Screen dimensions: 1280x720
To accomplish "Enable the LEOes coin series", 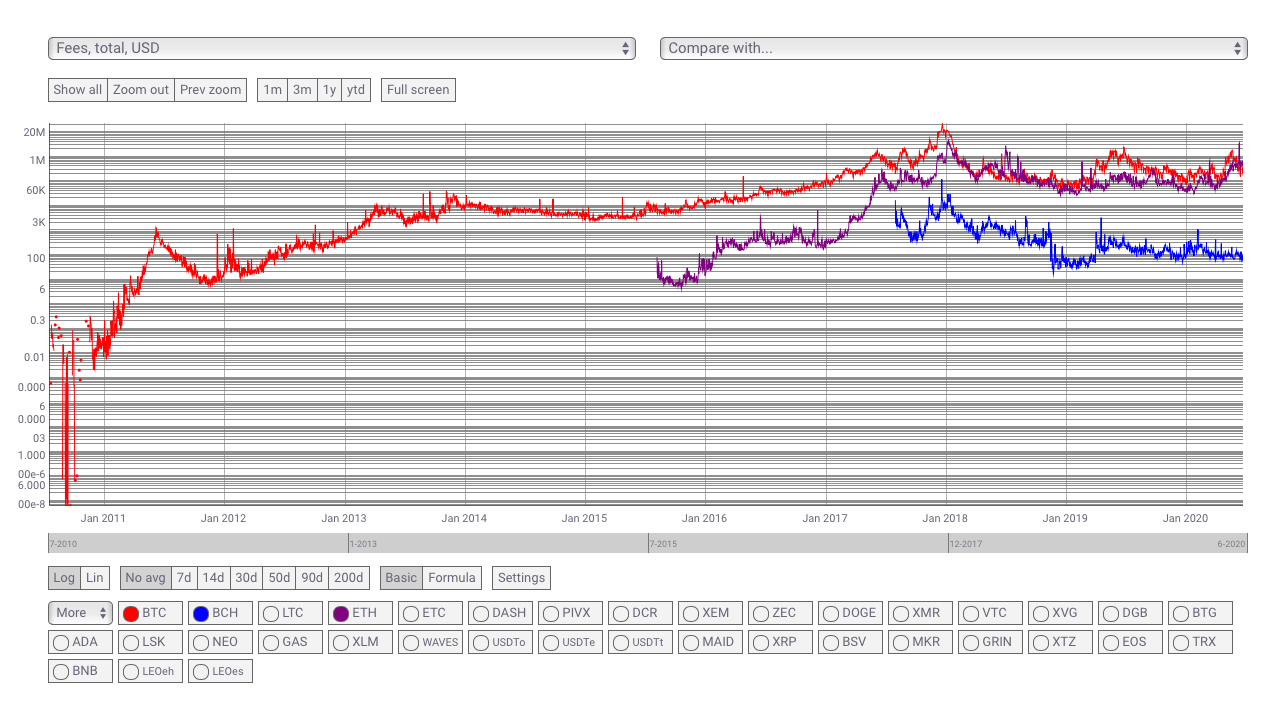I will pyautogui.click(x=220, y=671).
